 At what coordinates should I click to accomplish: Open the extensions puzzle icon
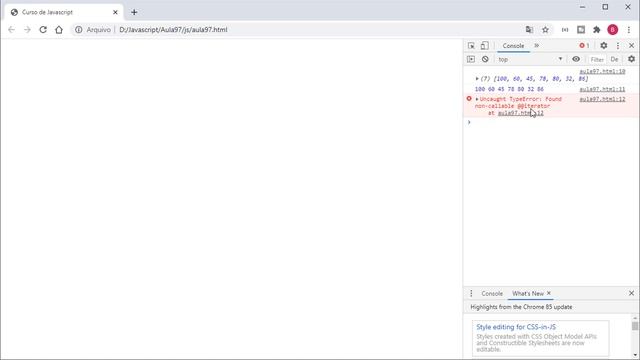[597, 30]
